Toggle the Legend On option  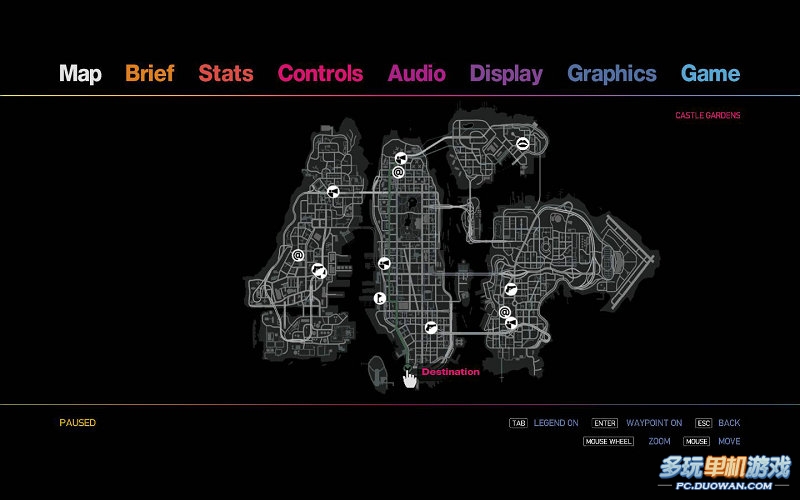[x=555, y=423]
